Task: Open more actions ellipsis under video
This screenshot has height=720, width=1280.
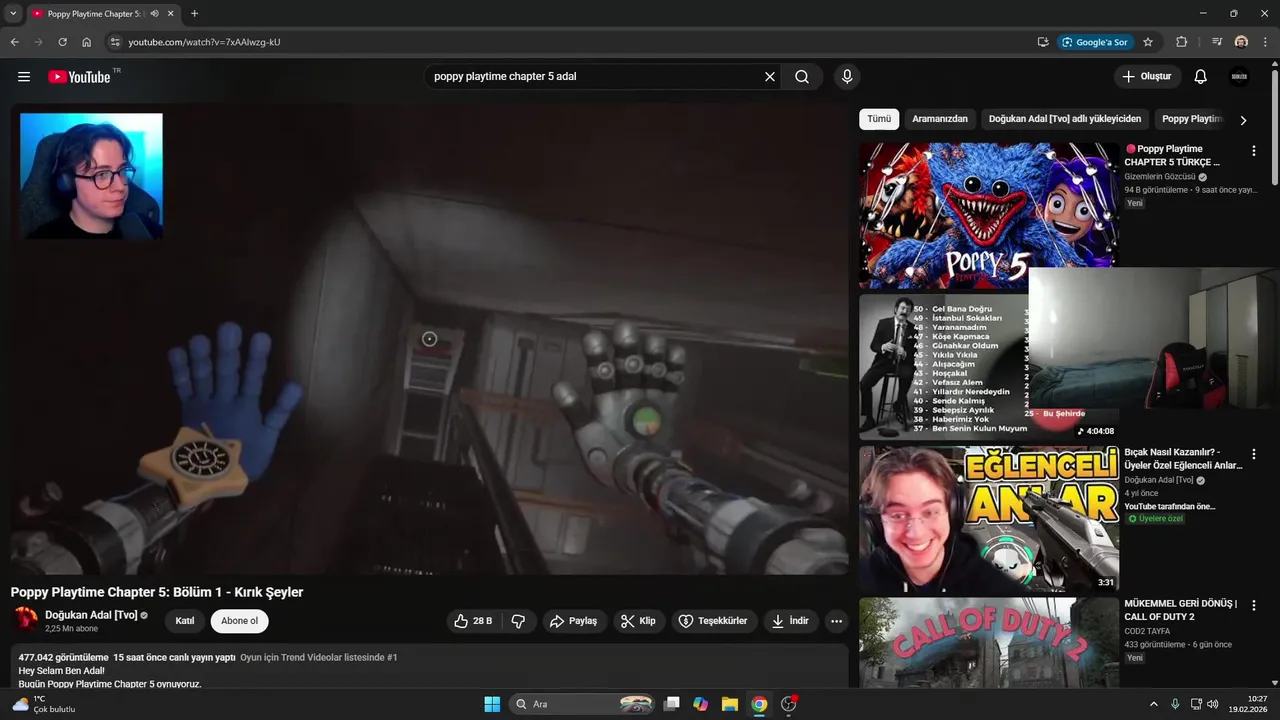Action: coord(836,621)
